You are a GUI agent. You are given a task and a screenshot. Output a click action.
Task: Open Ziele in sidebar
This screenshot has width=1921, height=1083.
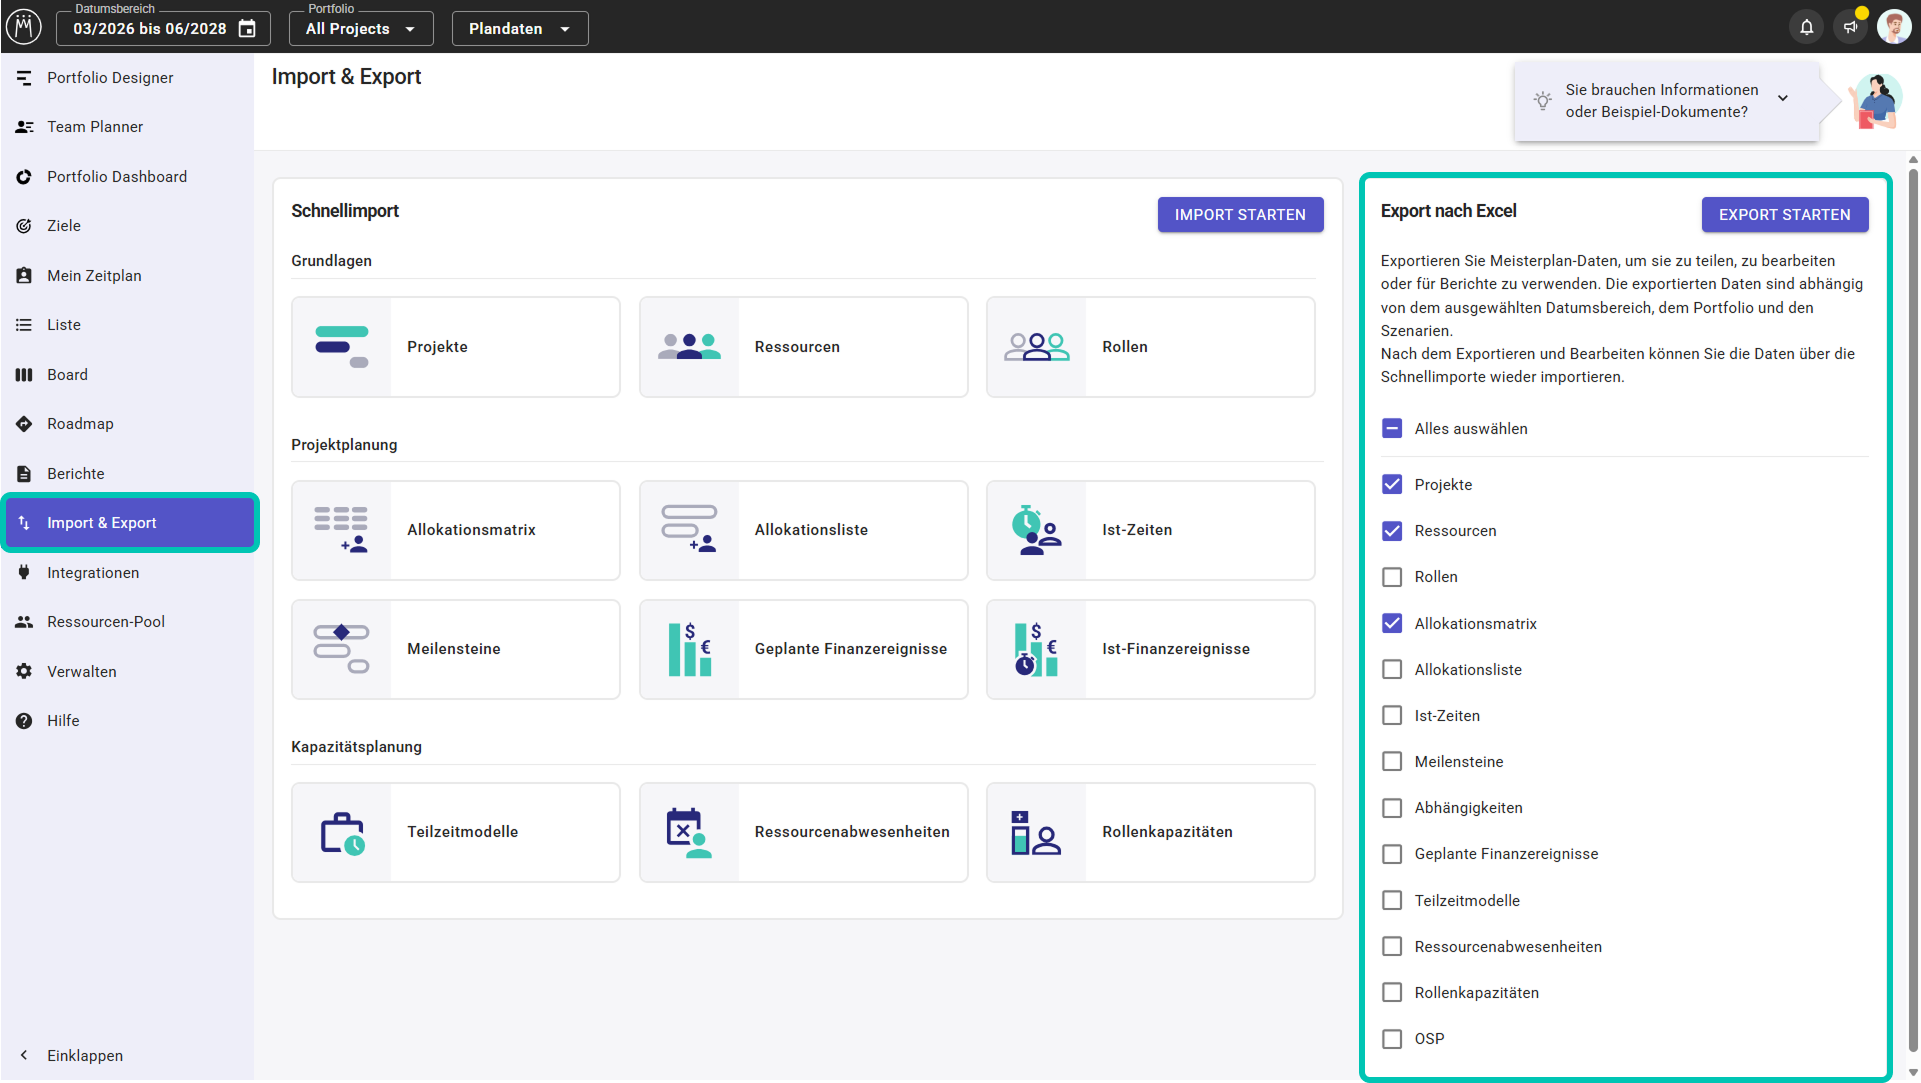pyautogui.click(x=127, y=226)
